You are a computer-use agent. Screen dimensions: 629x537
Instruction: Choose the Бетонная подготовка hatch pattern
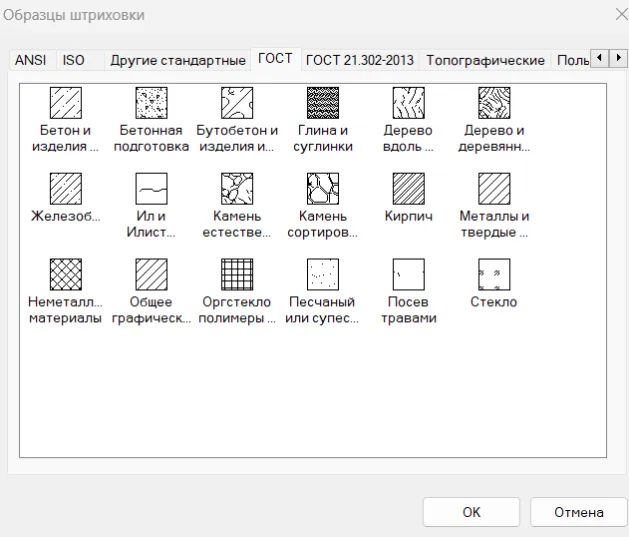pyautogui.click(x=152, y=103)
